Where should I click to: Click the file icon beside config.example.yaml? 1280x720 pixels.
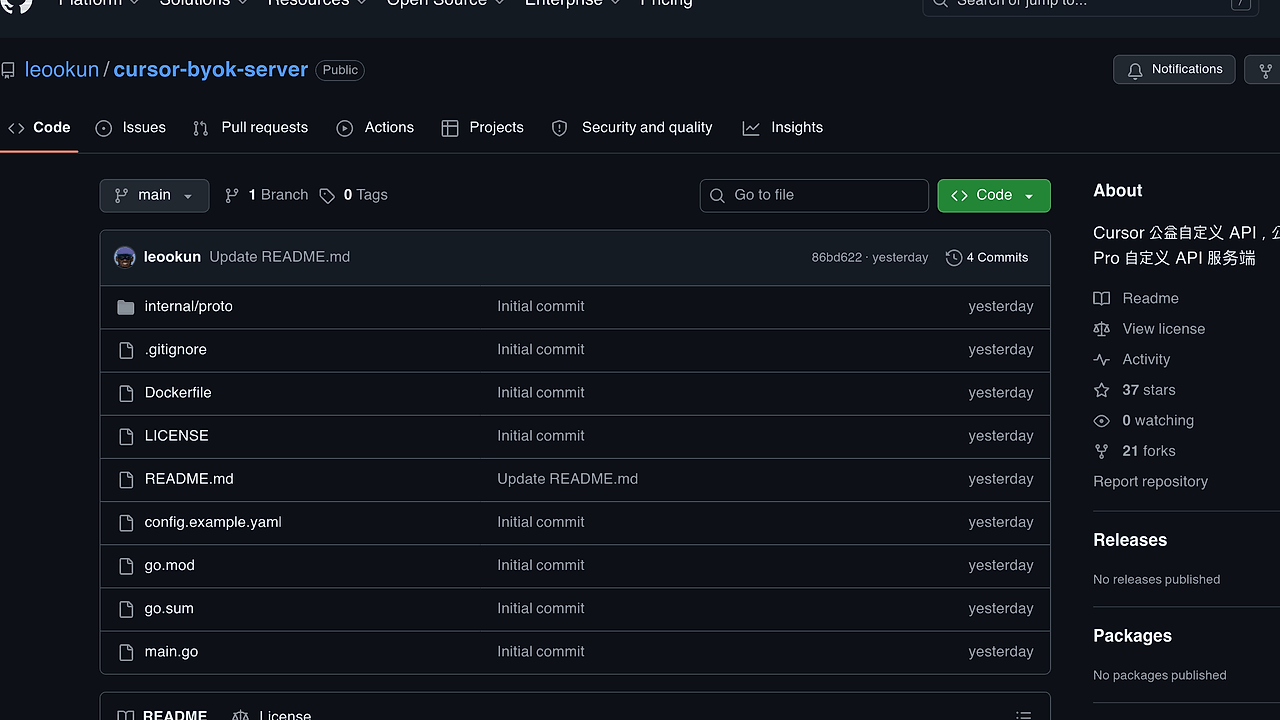pyautogui.click(x=125, y=522)
